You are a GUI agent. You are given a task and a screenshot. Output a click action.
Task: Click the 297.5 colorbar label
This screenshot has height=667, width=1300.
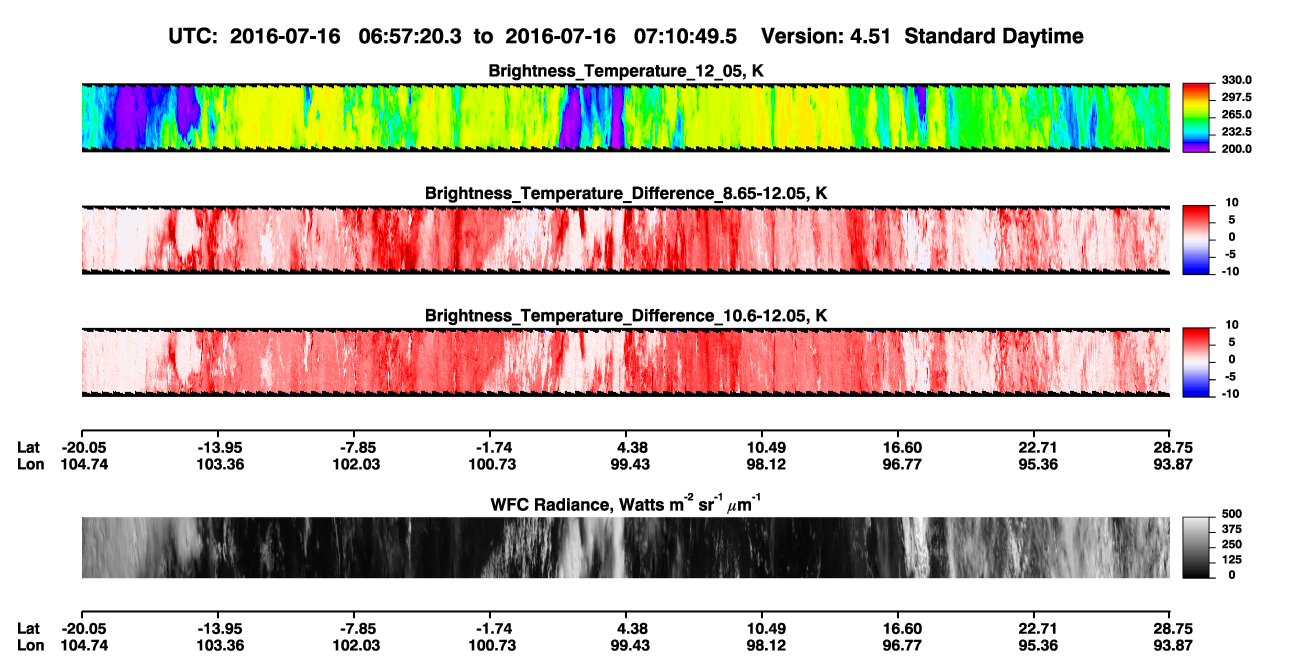point(1237,98)
